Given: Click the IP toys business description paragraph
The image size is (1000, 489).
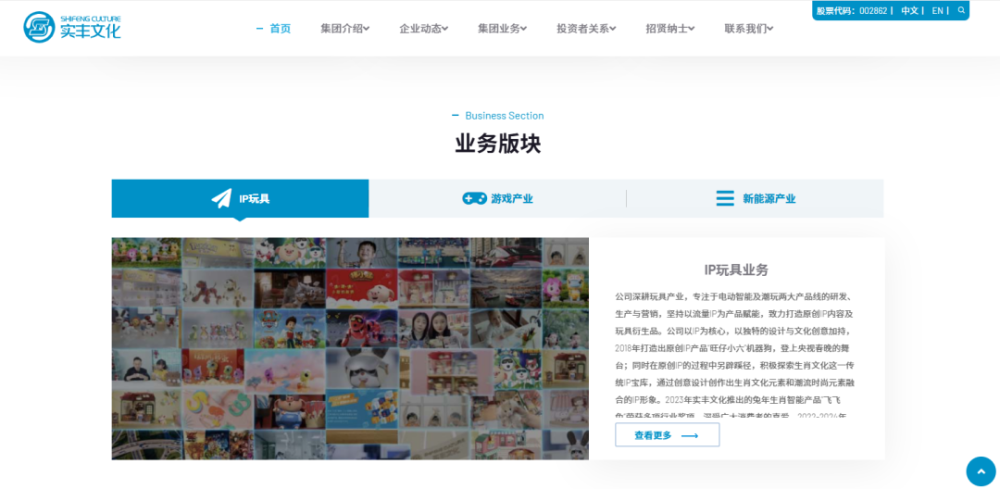Looking at the screenshot, I should point(733,354).
